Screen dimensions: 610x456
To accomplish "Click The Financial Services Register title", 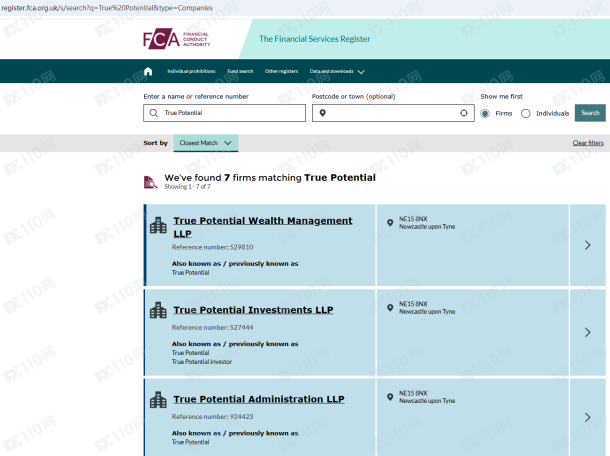I will pos(314,39).
